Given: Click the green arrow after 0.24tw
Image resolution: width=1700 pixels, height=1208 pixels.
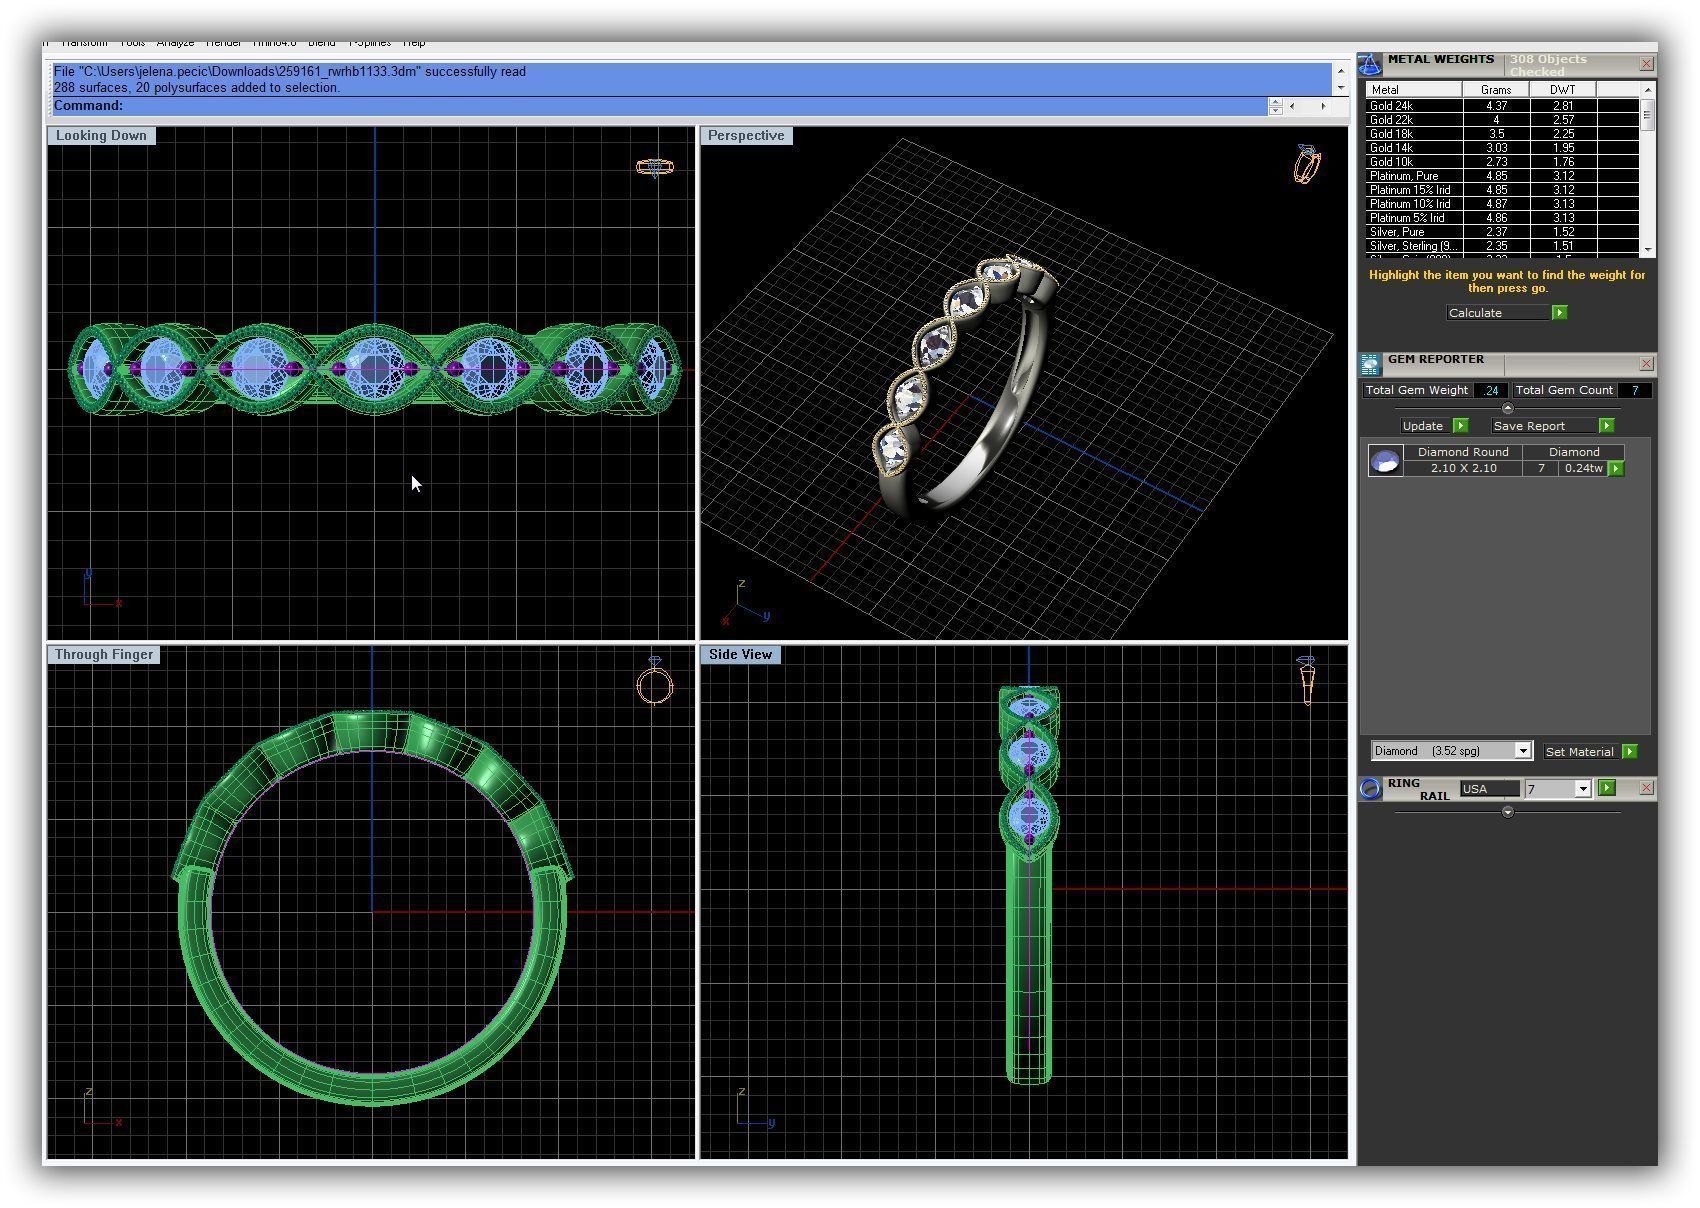Looking at the screenshot, I should 1616,469.
